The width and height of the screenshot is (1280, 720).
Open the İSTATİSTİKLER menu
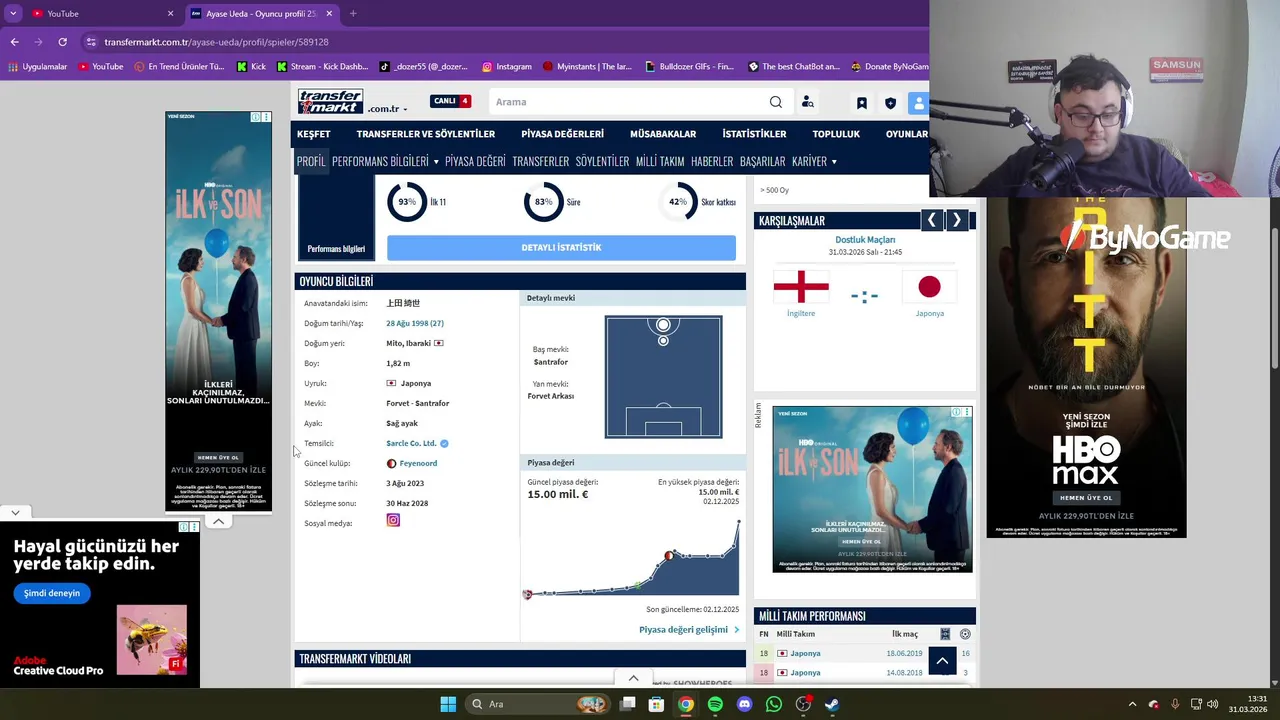pyautogui.click(x=754, y=134)
